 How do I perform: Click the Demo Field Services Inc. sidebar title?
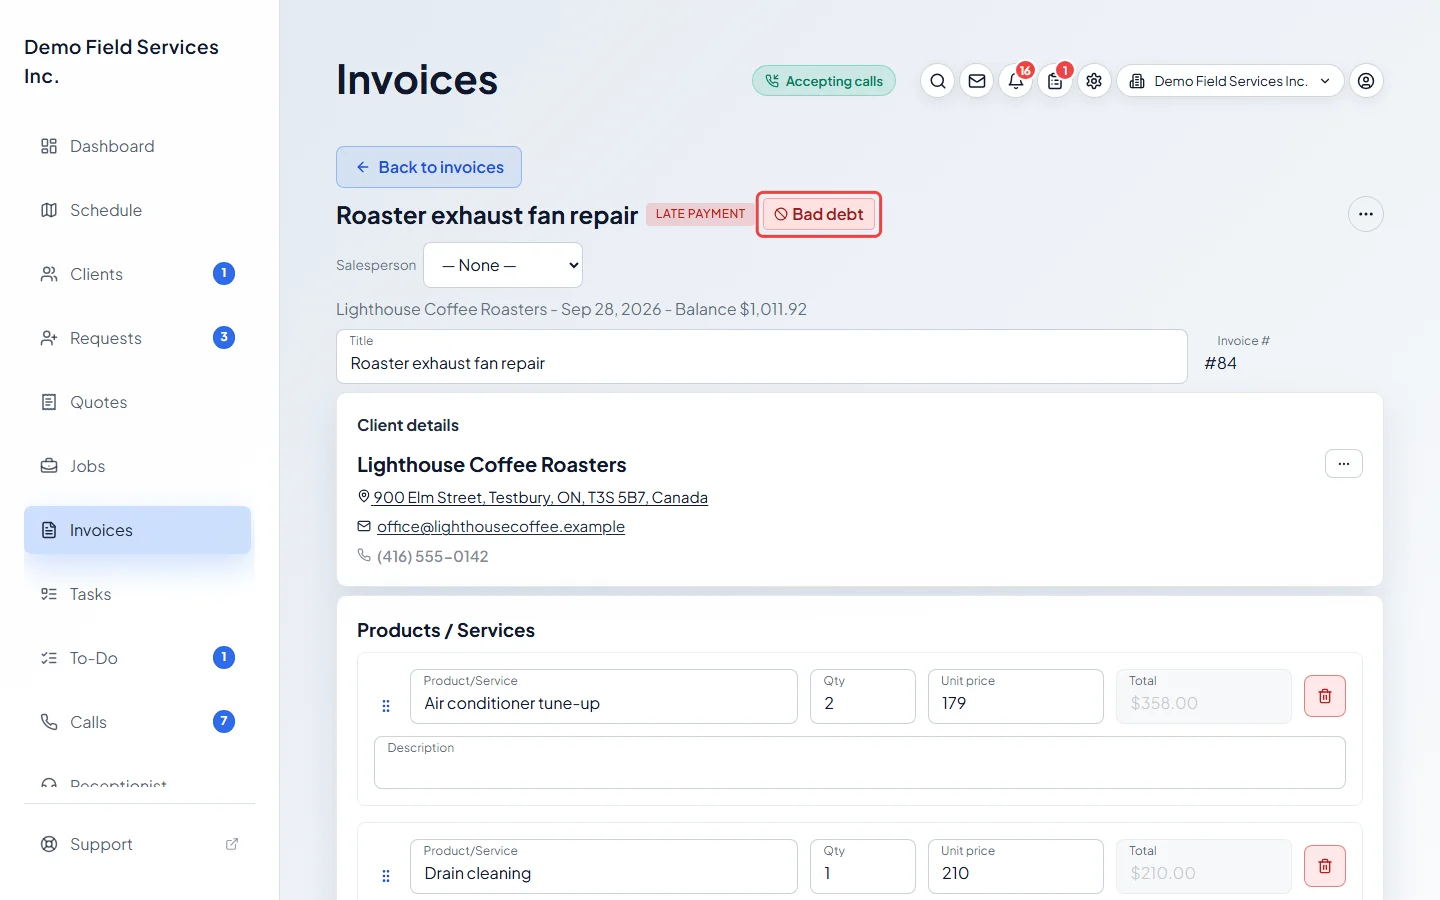coord(121,61)
